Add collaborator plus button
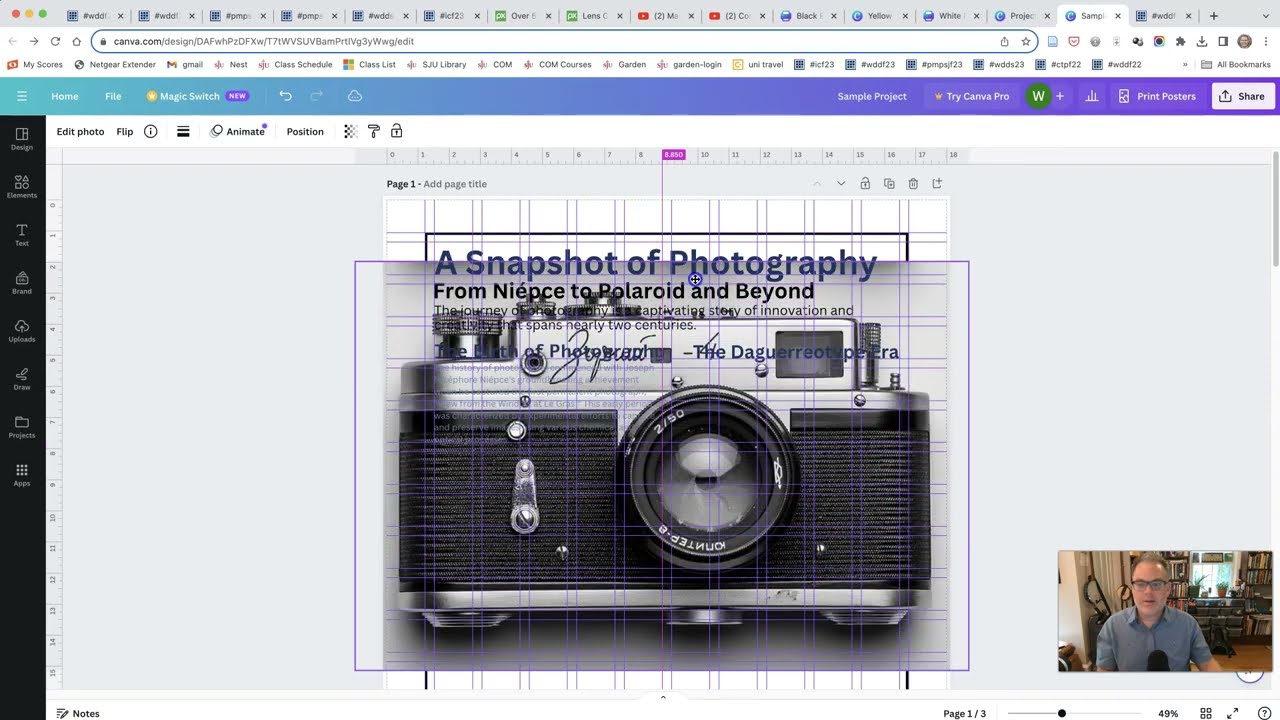Image resolution: width=1280 pixels, height=720 pixels. (x=1060, y=96)
